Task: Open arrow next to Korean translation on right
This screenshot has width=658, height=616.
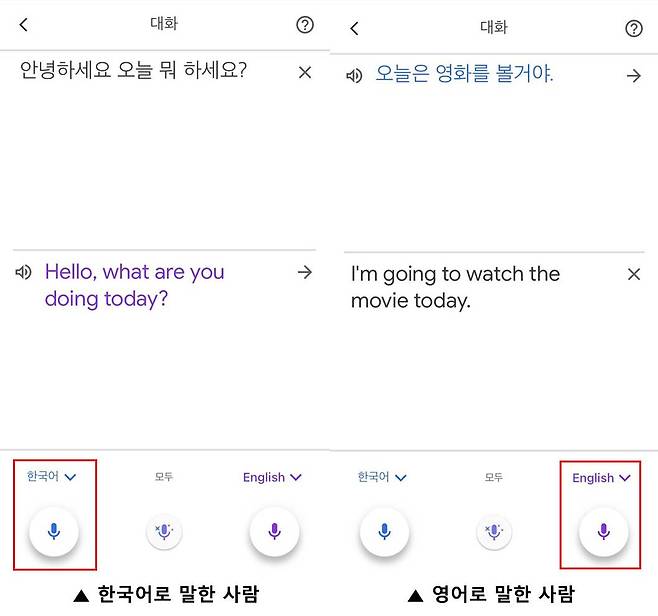Action: [633, 75]
